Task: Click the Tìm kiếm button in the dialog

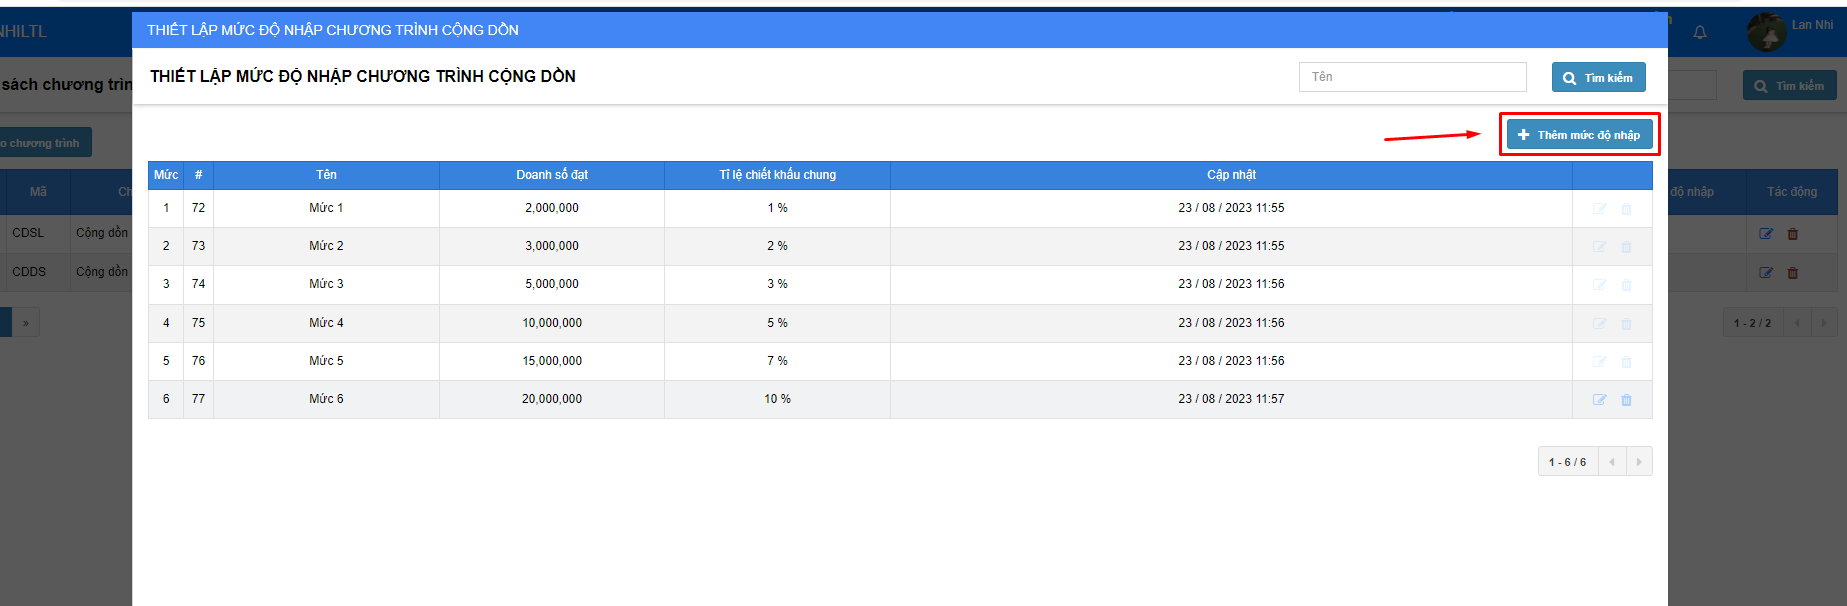Action: [1598, 77]
